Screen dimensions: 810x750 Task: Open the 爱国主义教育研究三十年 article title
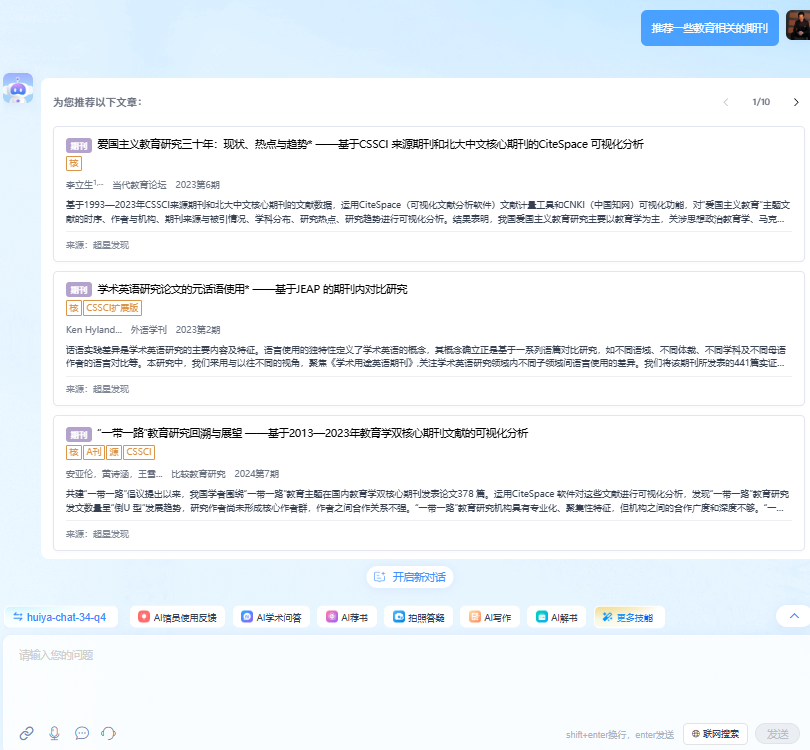pos(370,144)
